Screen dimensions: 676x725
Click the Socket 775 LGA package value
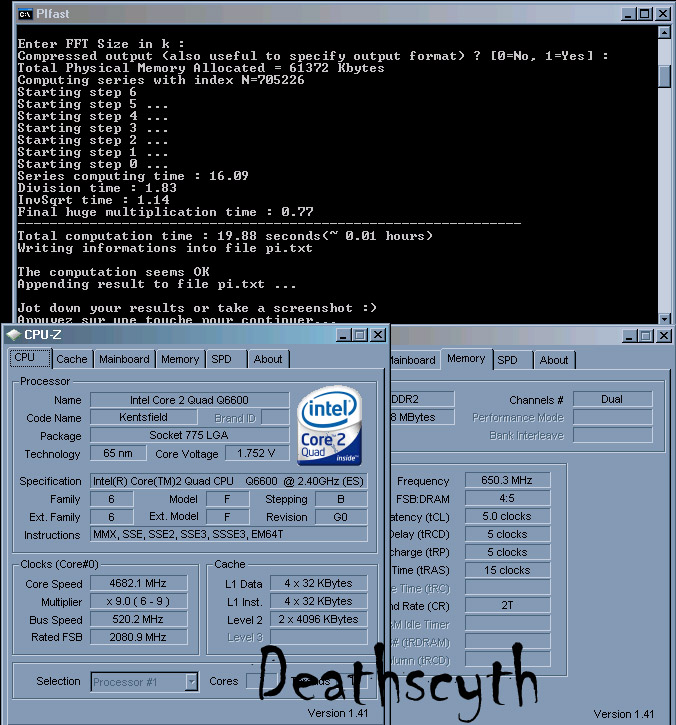click(190, 435)
